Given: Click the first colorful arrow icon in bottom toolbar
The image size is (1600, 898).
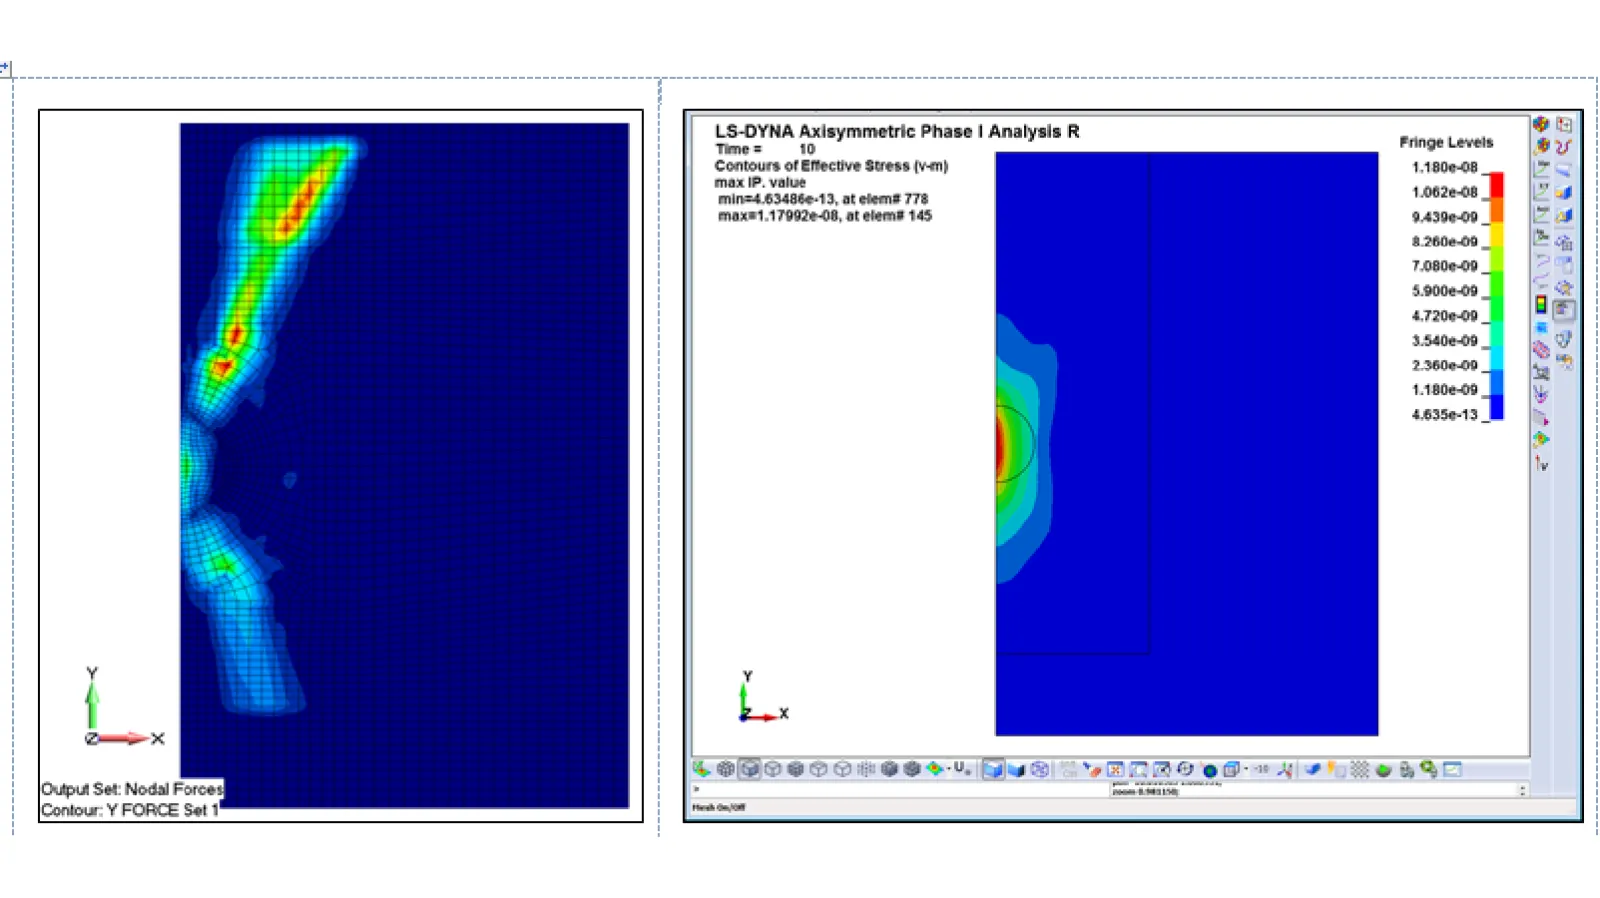Looking at the screenshot, I should pyautogui.click(x=700, y=769).
